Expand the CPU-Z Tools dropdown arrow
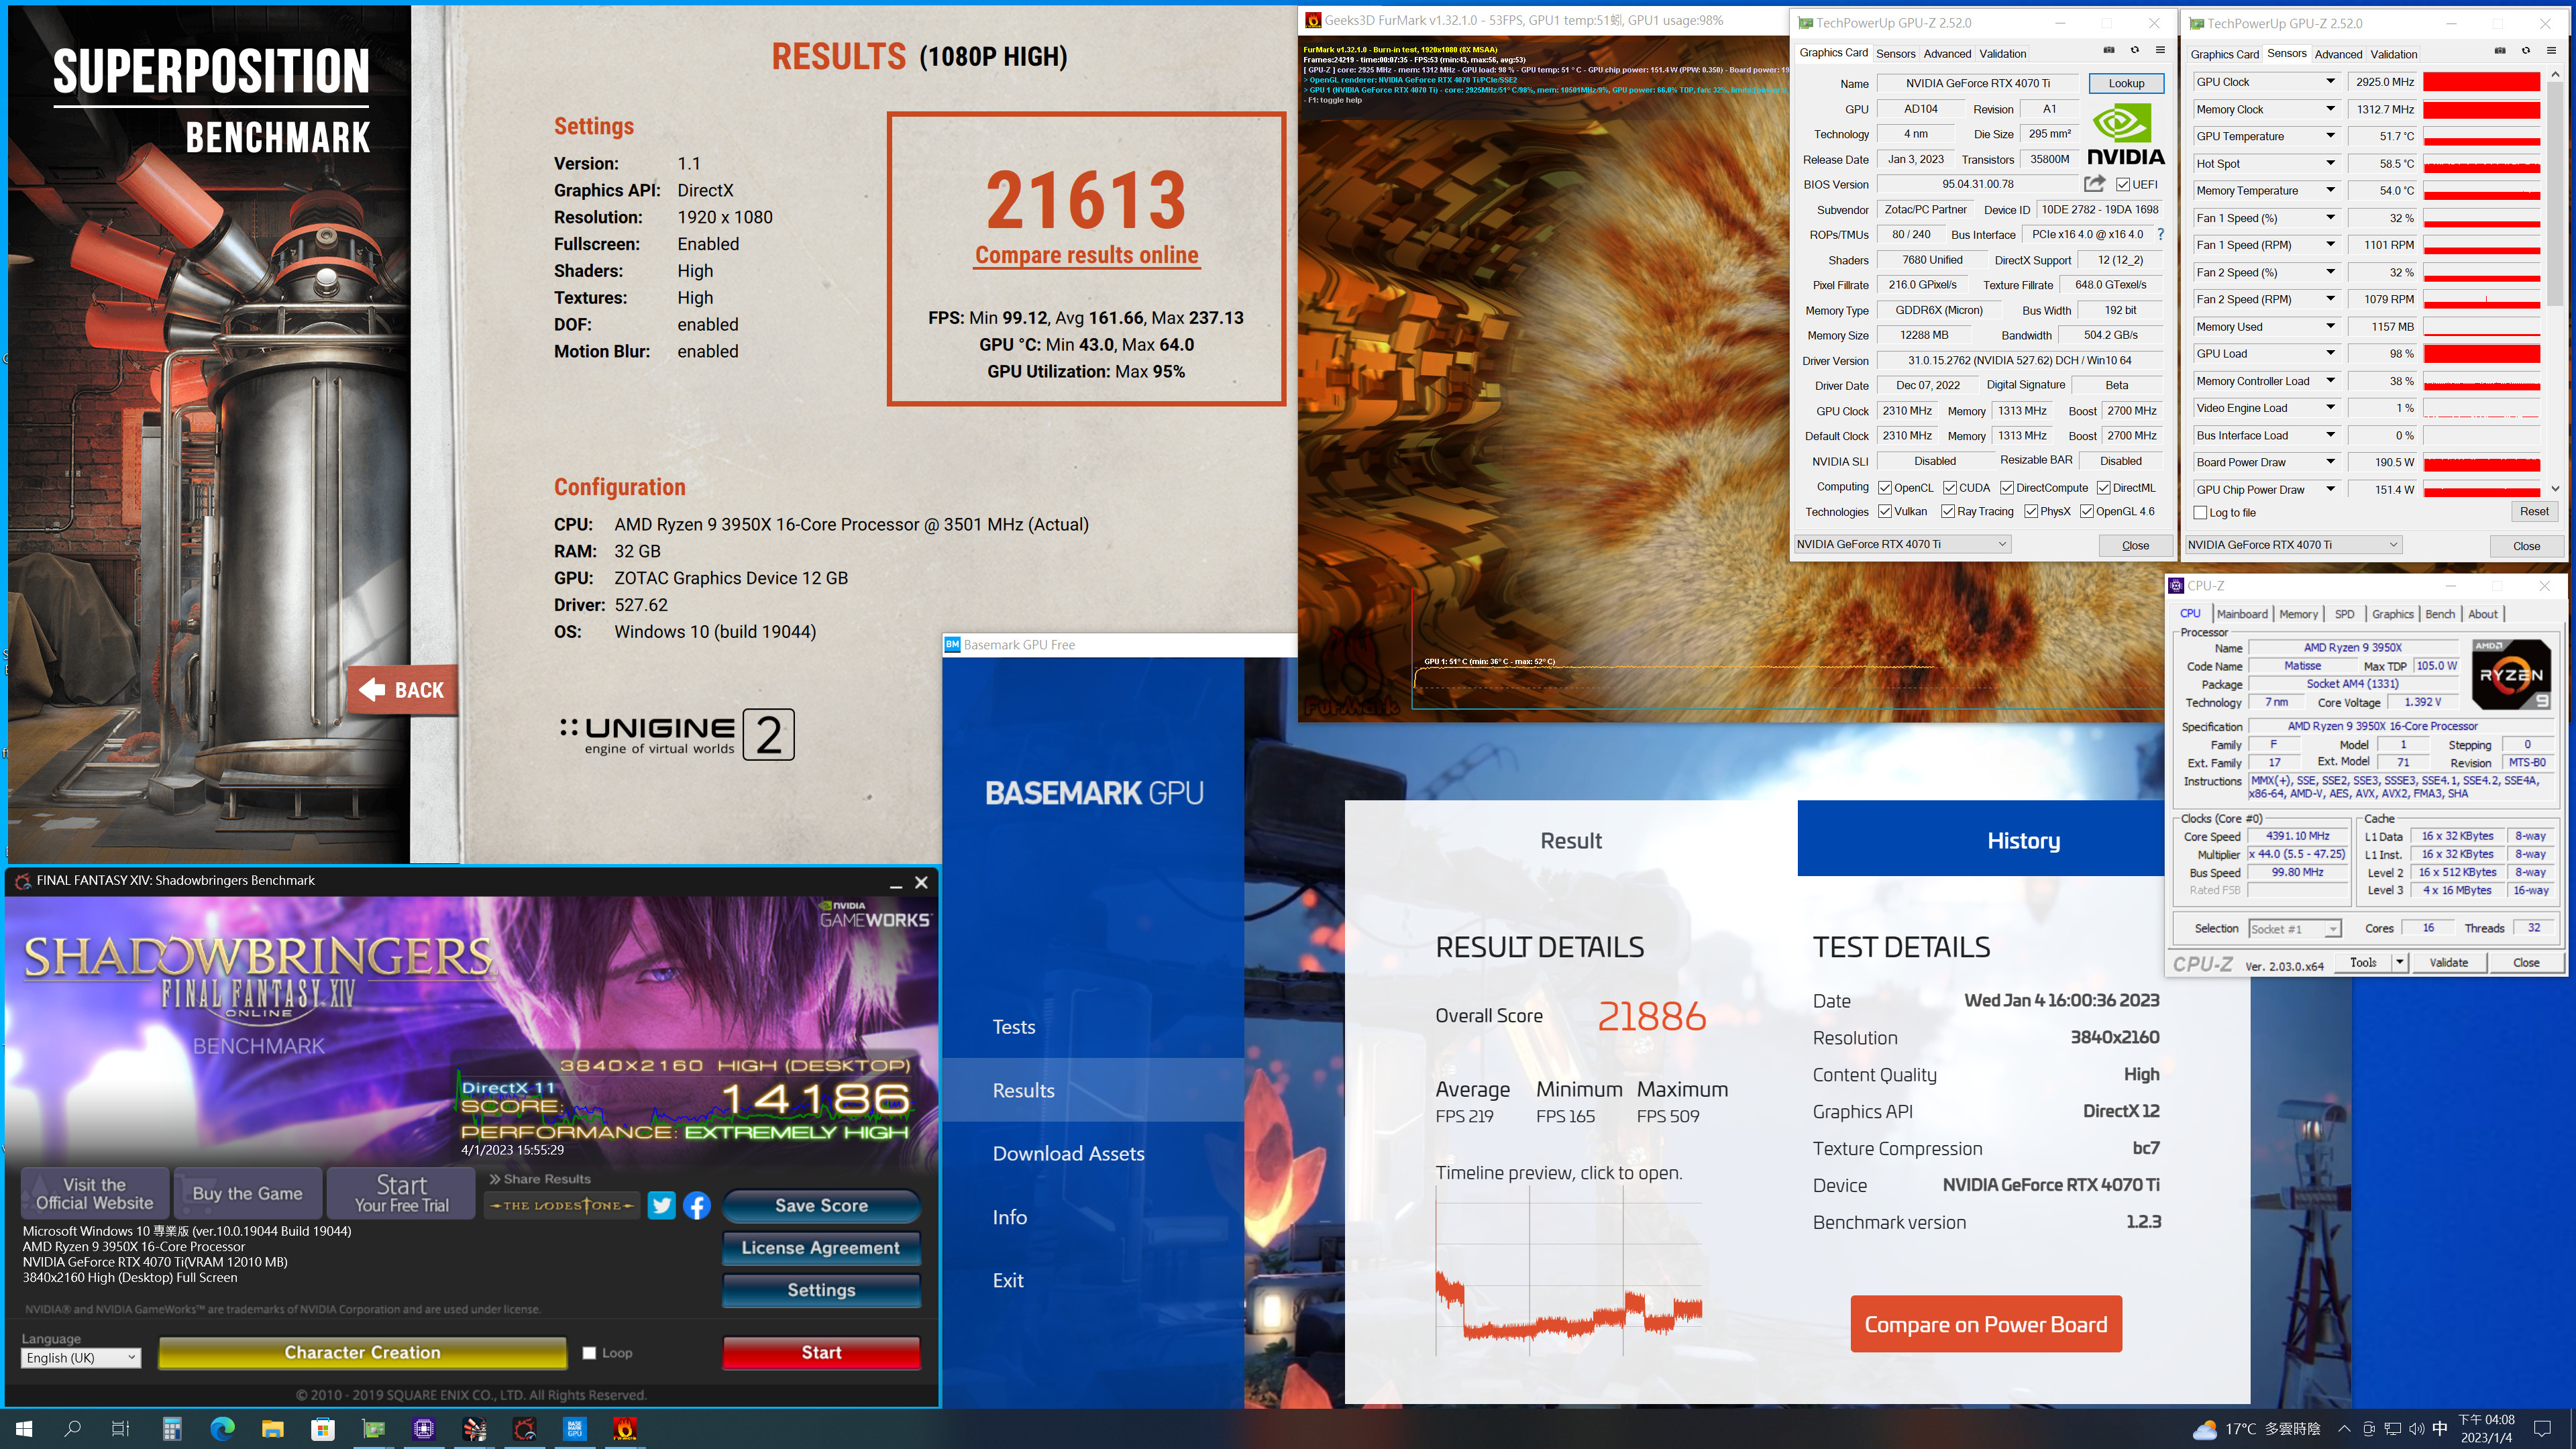 (x=2399, y=962)
